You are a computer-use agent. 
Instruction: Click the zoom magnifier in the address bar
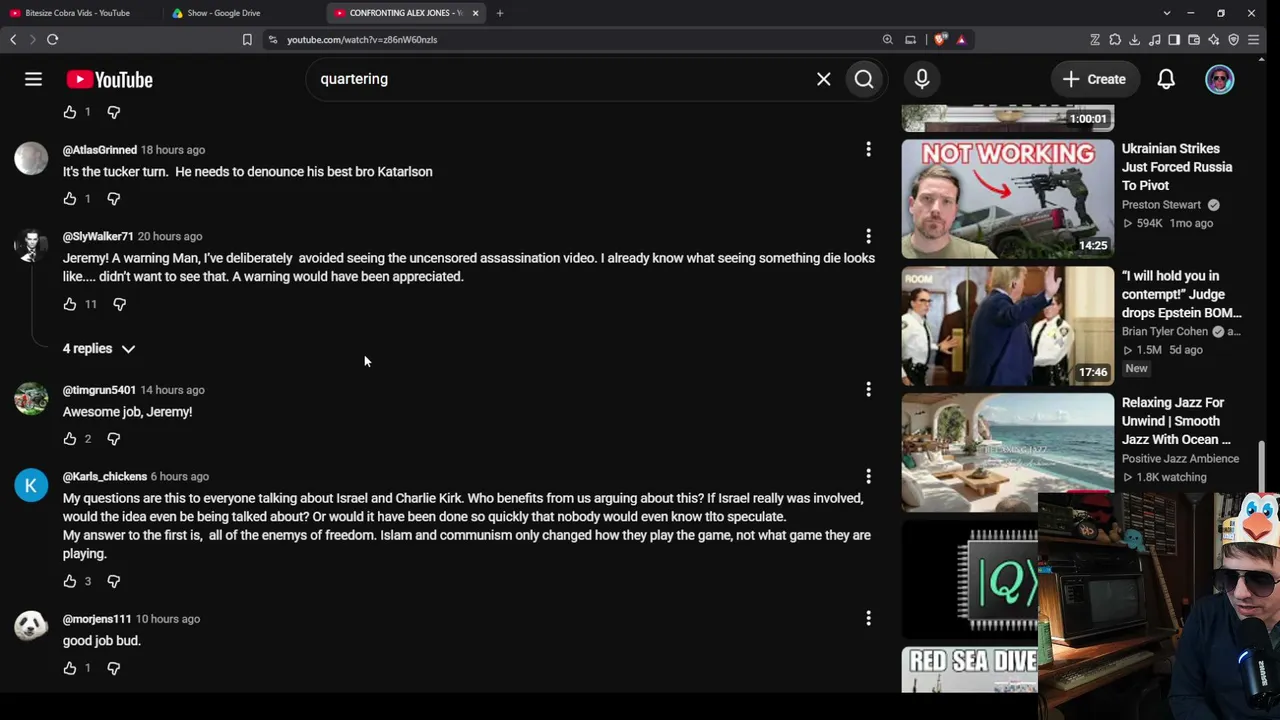pos(887,40)
